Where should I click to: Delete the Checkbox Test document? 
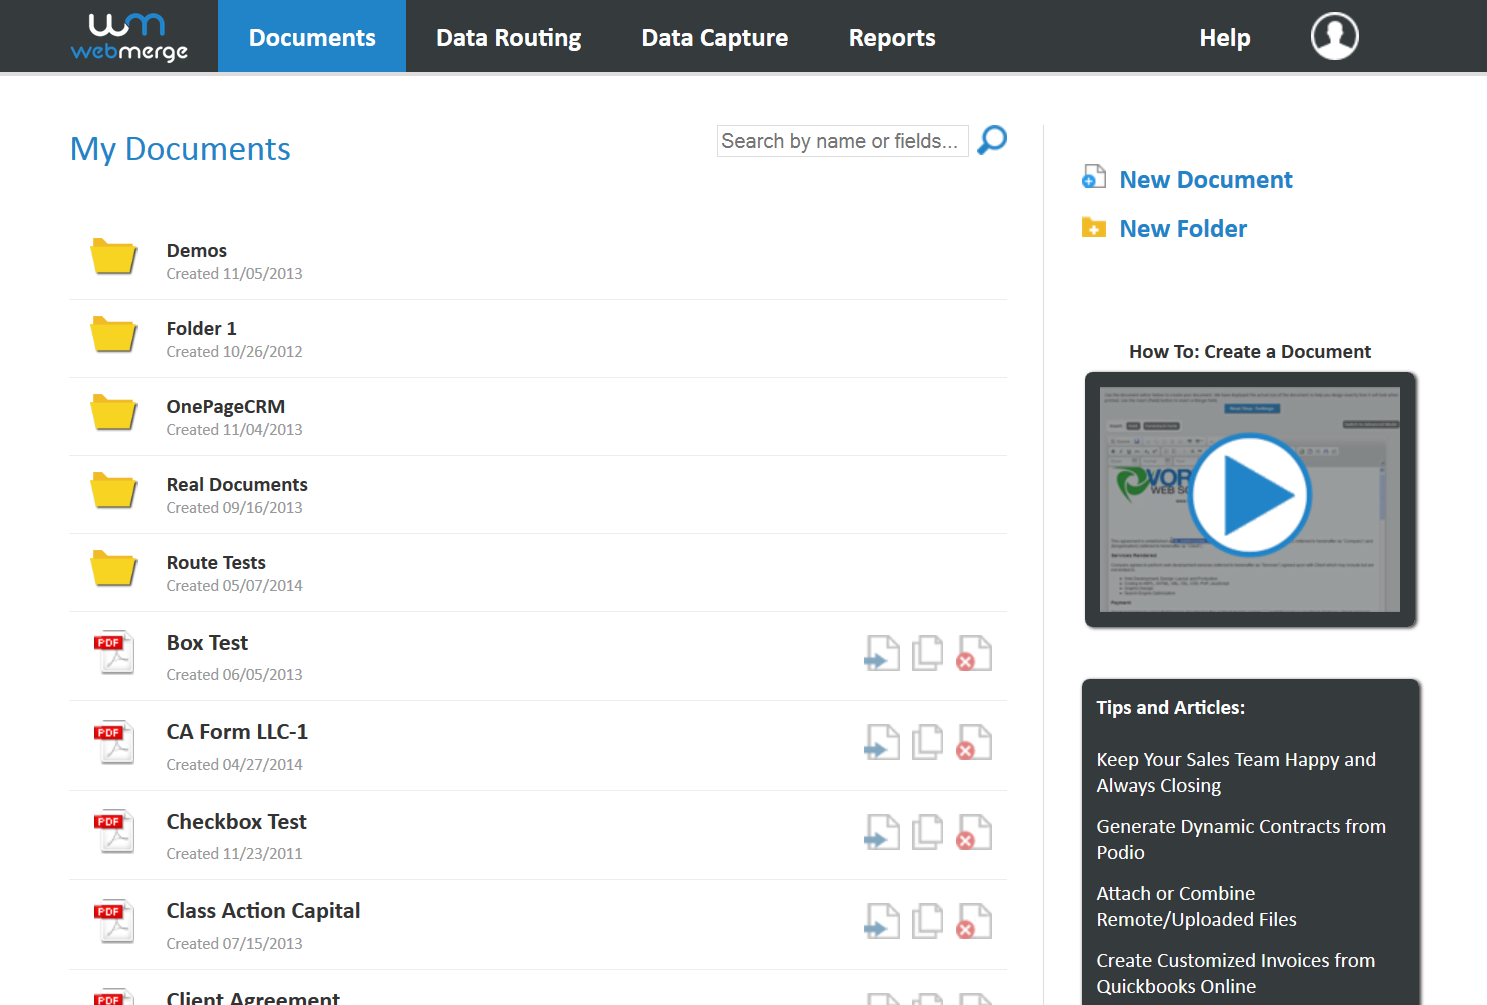974,832
